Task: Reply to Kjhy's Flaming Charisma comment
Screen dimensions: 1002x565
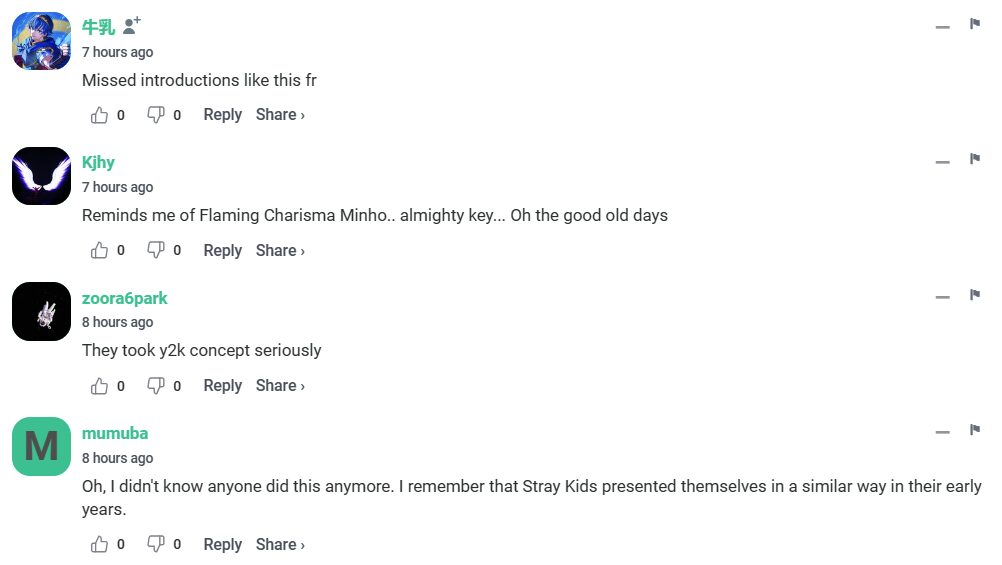Action: click(x=222, y=250)
